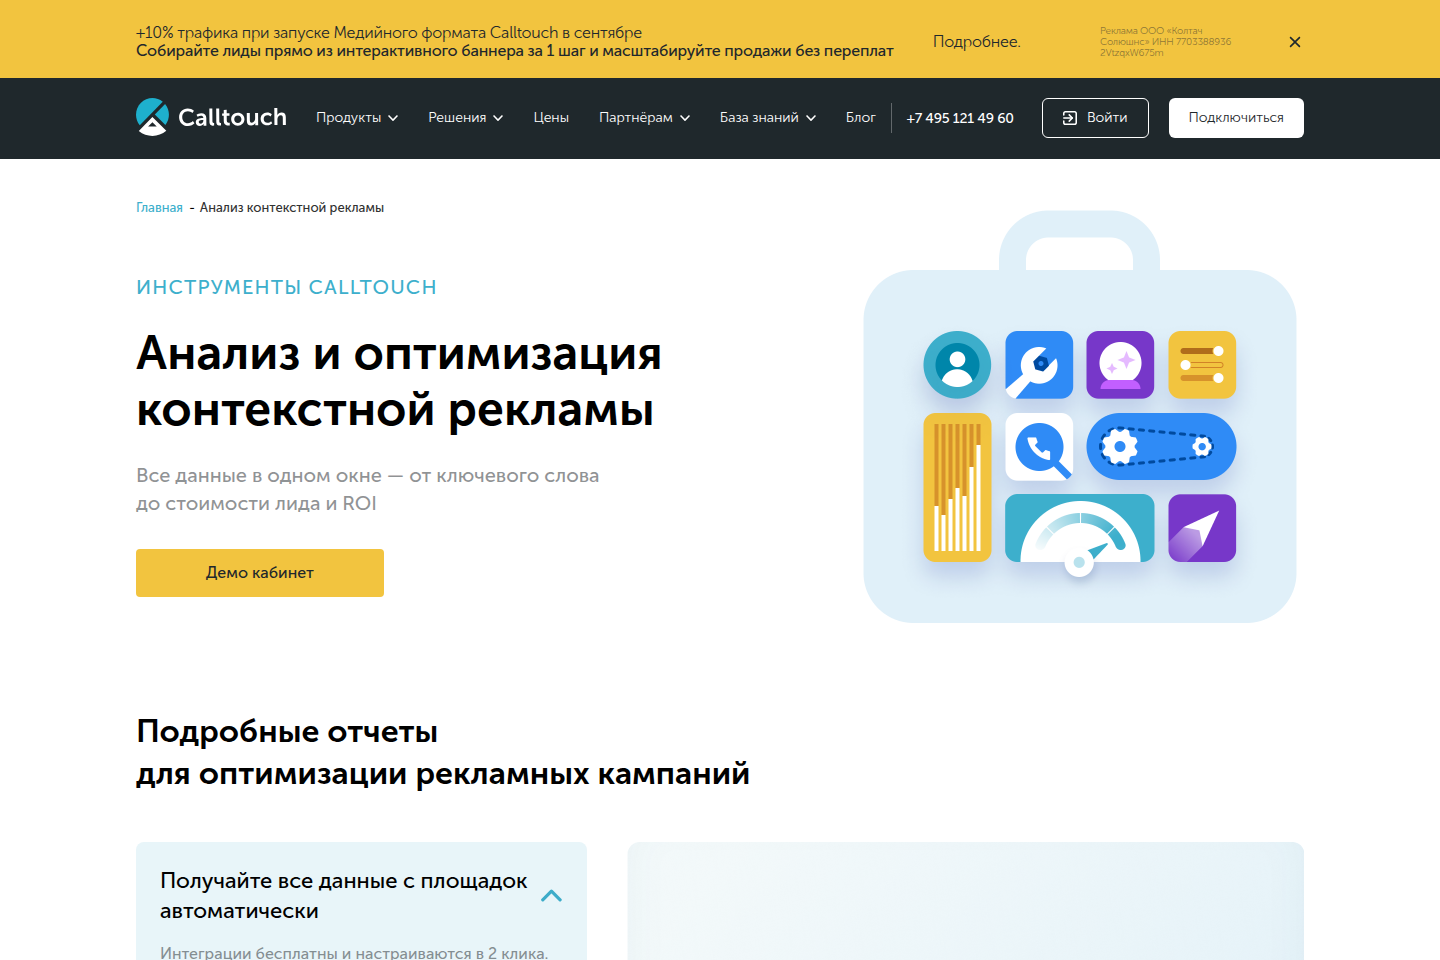
Task: Click the login arrow icon in Войти
Action: (x=1070, y=118)
